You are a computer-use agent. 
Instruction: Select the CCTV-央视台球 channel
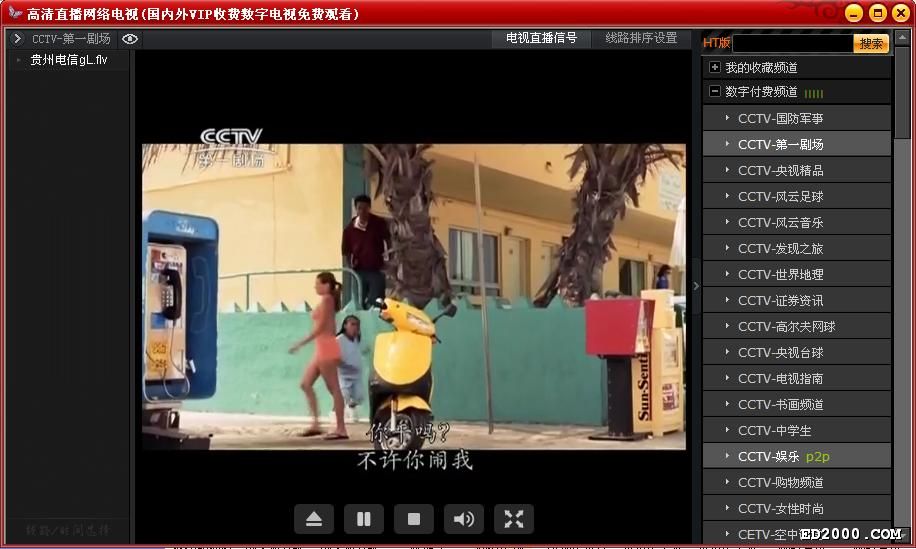(x=797, y=352)
